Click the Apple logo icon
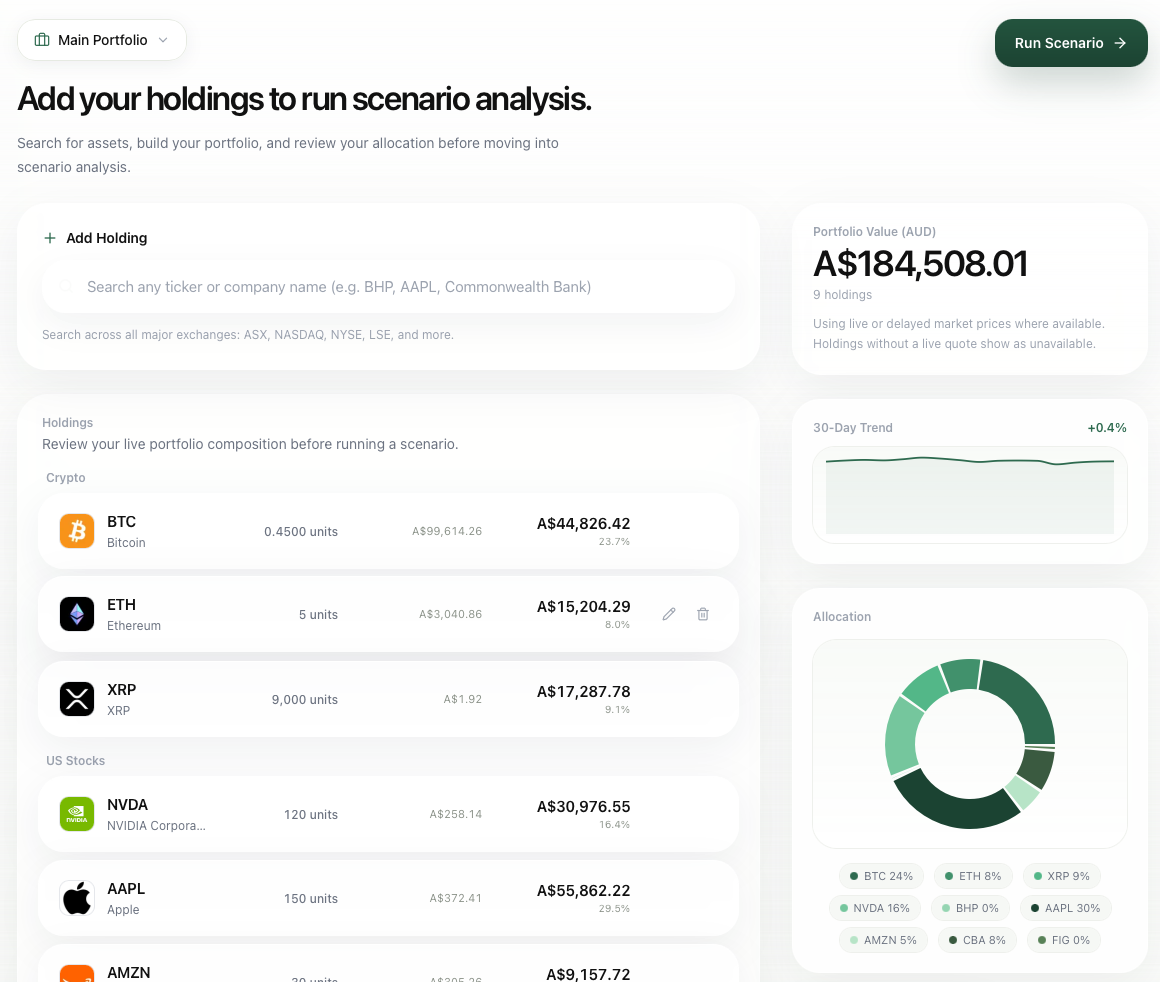The image size is (1160, 982). point(77,898)
